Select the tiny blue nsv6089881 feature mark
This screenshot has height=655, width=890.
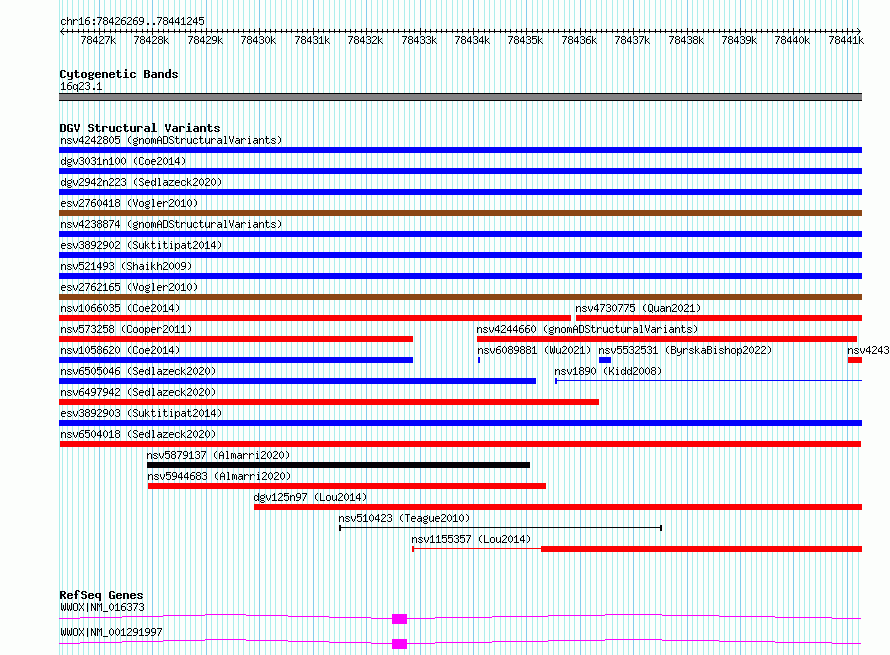click(479, 360)
